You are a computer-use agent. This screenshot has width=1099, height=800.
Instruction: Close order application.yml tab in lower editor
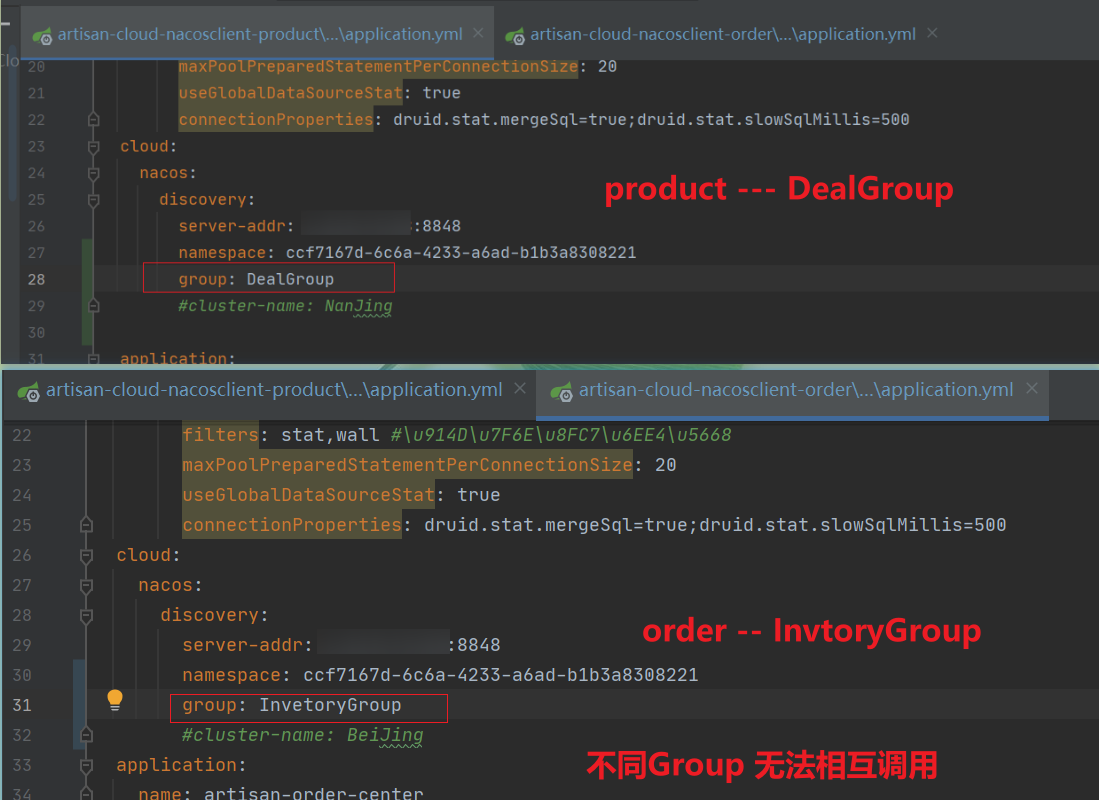click(x=1032, y=388)
